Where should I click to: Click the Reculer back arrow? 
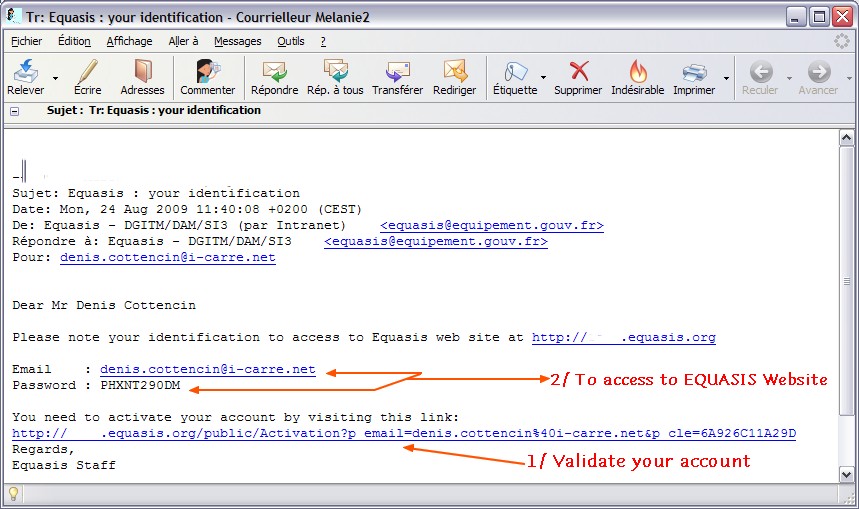point(760,77)
